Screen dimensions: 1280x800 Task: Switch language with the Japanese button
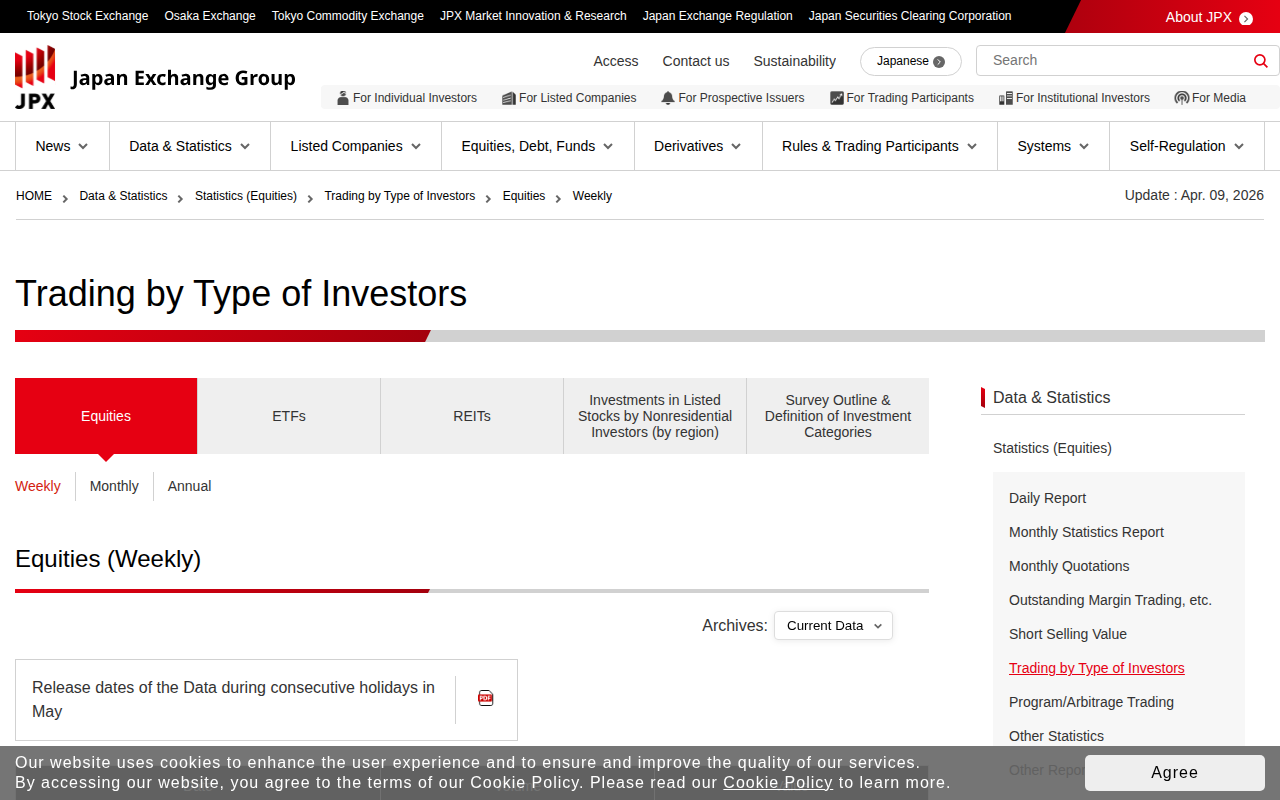pyautogui.click(x=911, y=61)
